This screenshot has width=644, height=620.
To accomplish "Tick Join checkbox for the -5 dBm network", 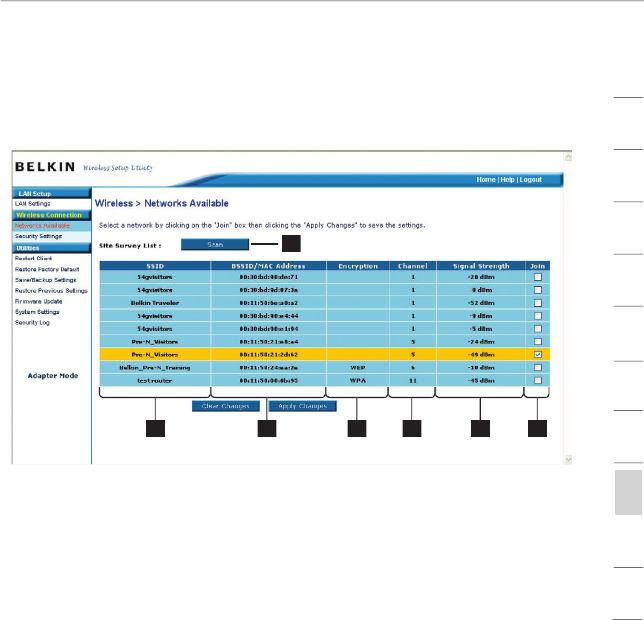I will point(538,329).
